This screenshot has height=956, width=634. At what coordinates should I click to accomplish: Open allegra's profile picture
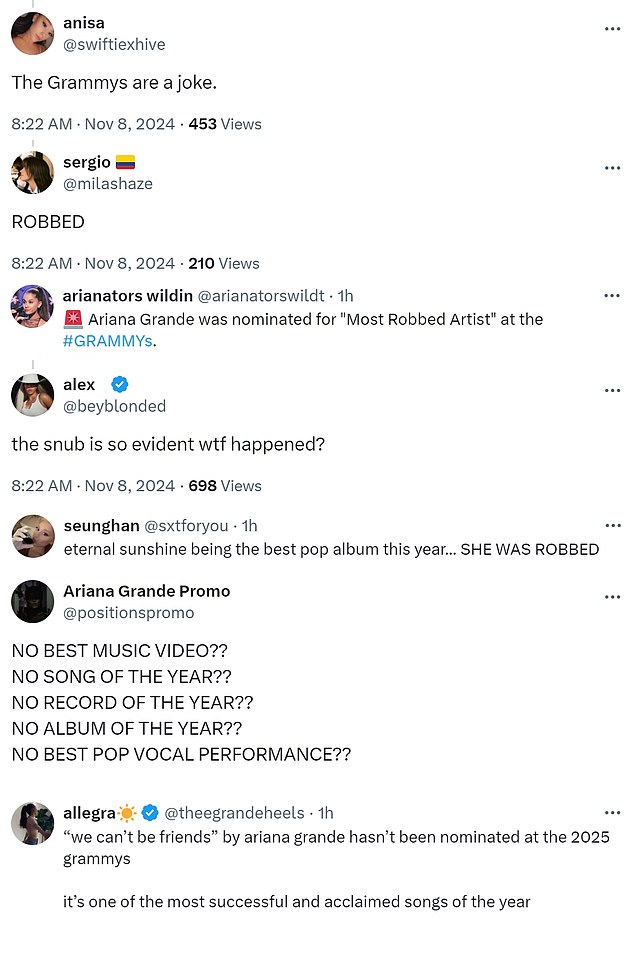pos(32,823)
